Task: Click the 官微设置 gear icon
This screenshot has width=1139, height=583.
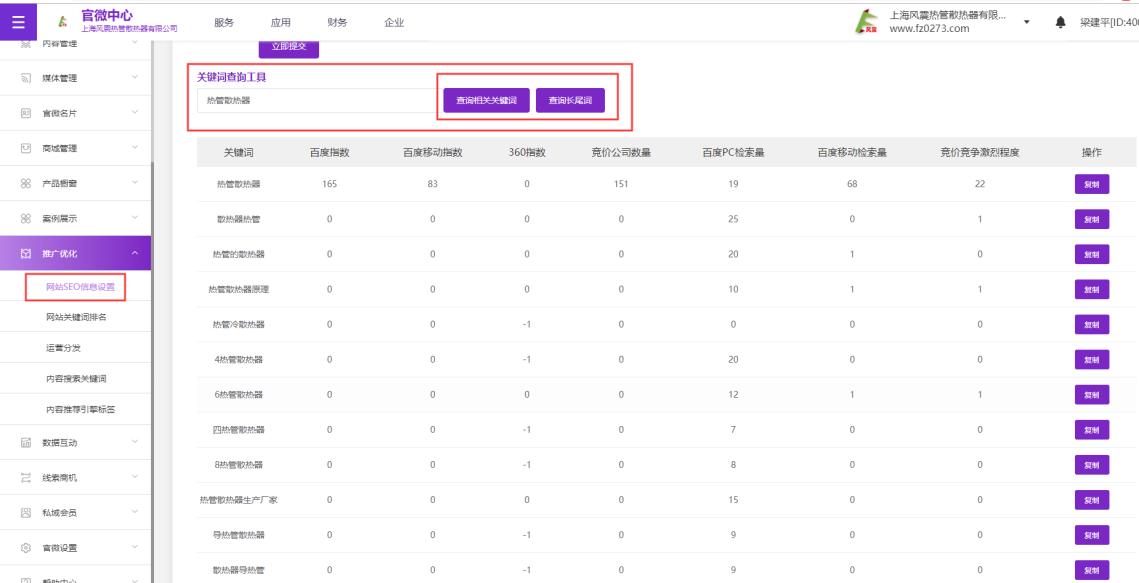Action: pyautogui.click(x=27, y=547)
